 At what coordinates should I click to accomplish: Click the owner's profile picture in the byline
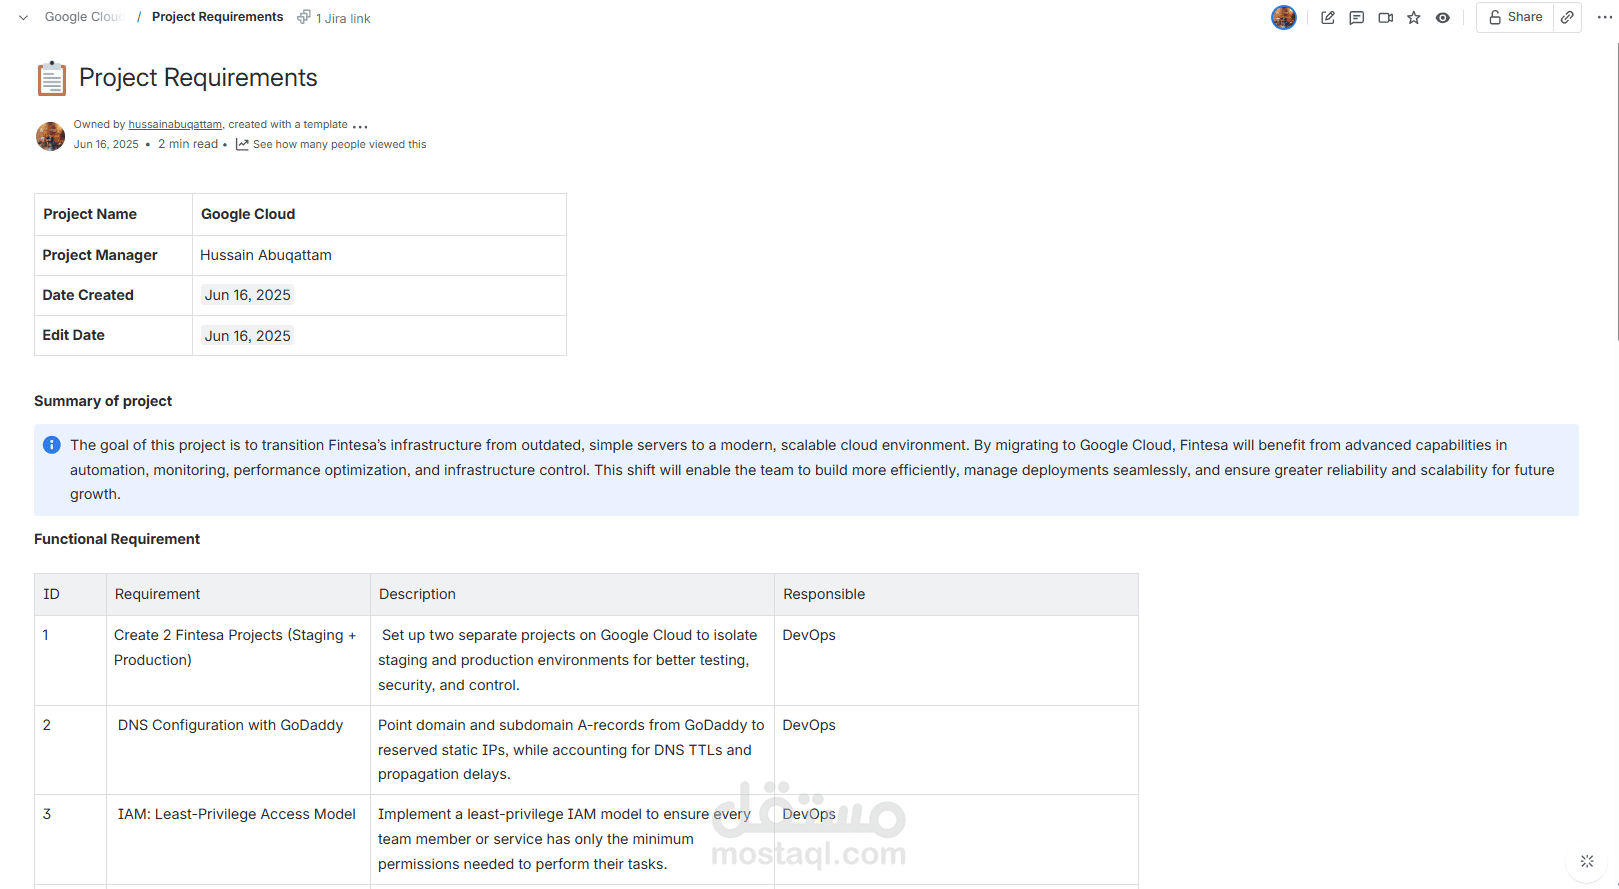click(x=50, y=136)
